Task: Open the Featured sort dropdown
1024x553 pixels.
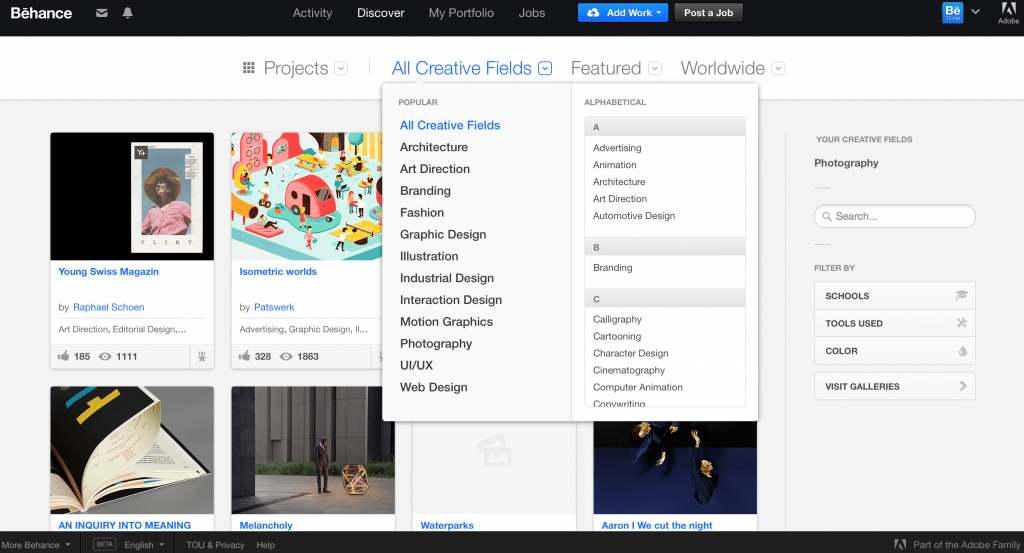Action: click(x=655, y=69)
